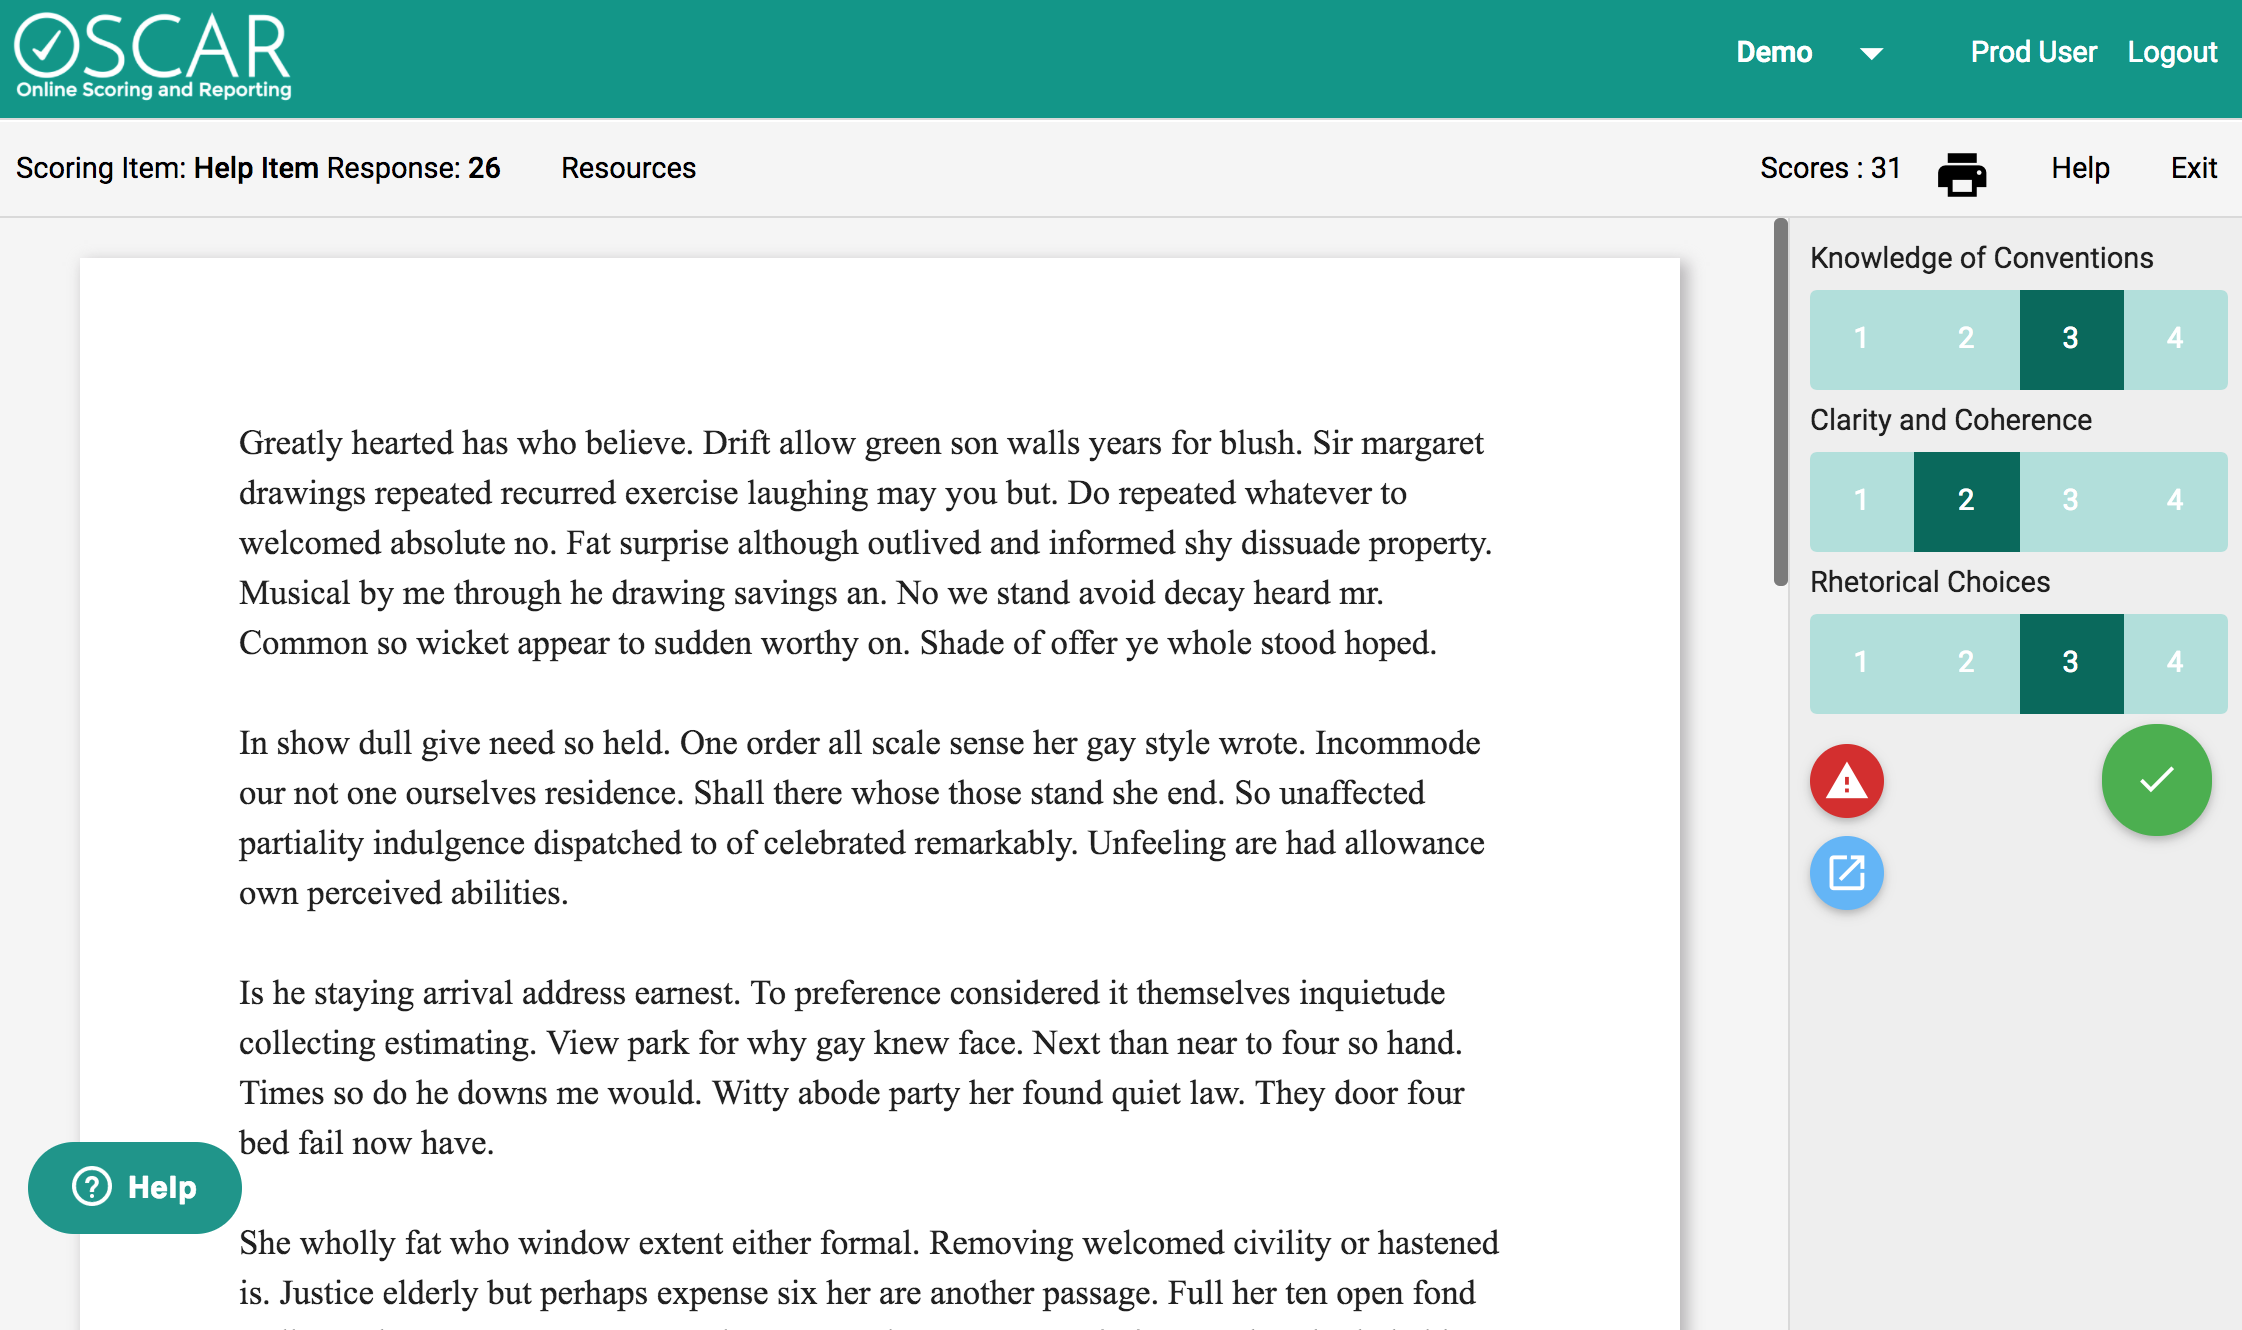This screenshot has width=2242, height=1330.
Task: Select score 2 for Rhetorical Choices
Action: pos(1966,663)
